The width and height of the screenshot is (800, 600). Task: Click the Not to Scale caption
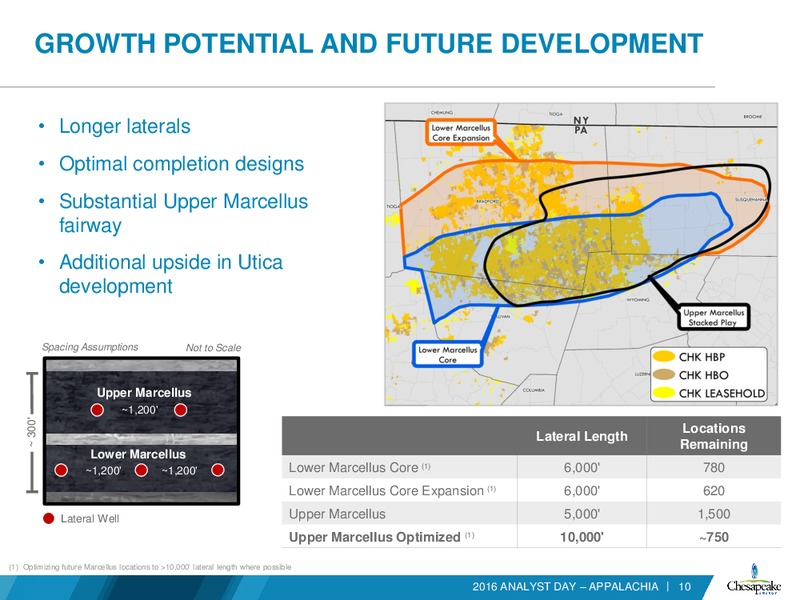tap(213, 347)
